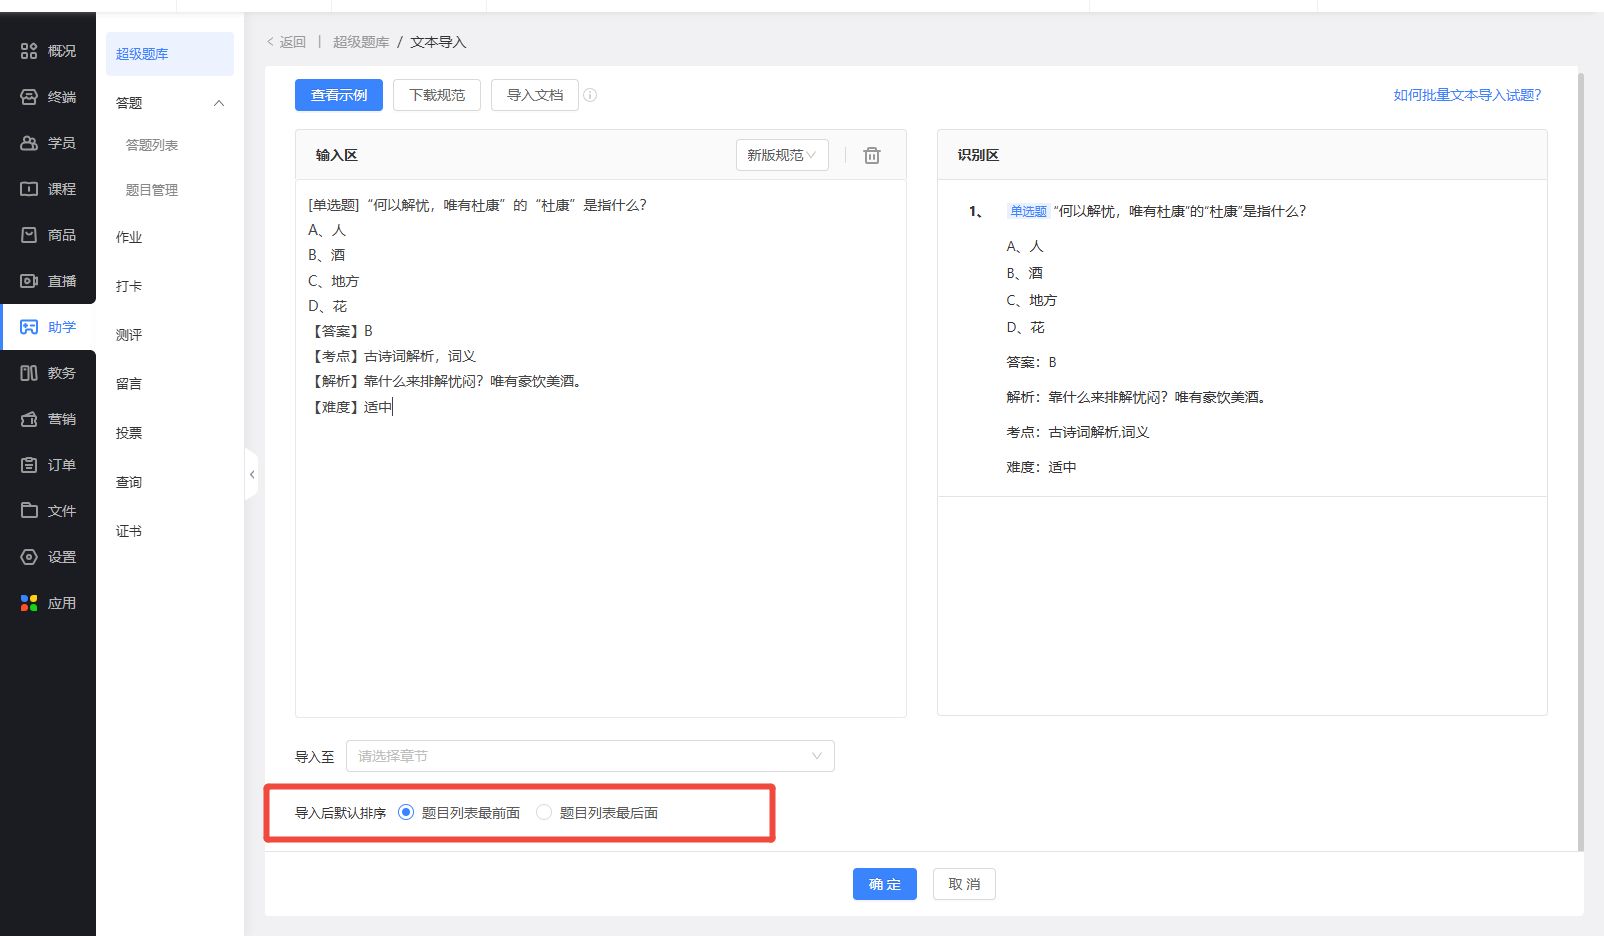The image size is (1604, 936).
Task: Open 设置 in the sidebar
Action: pos(48,557)
